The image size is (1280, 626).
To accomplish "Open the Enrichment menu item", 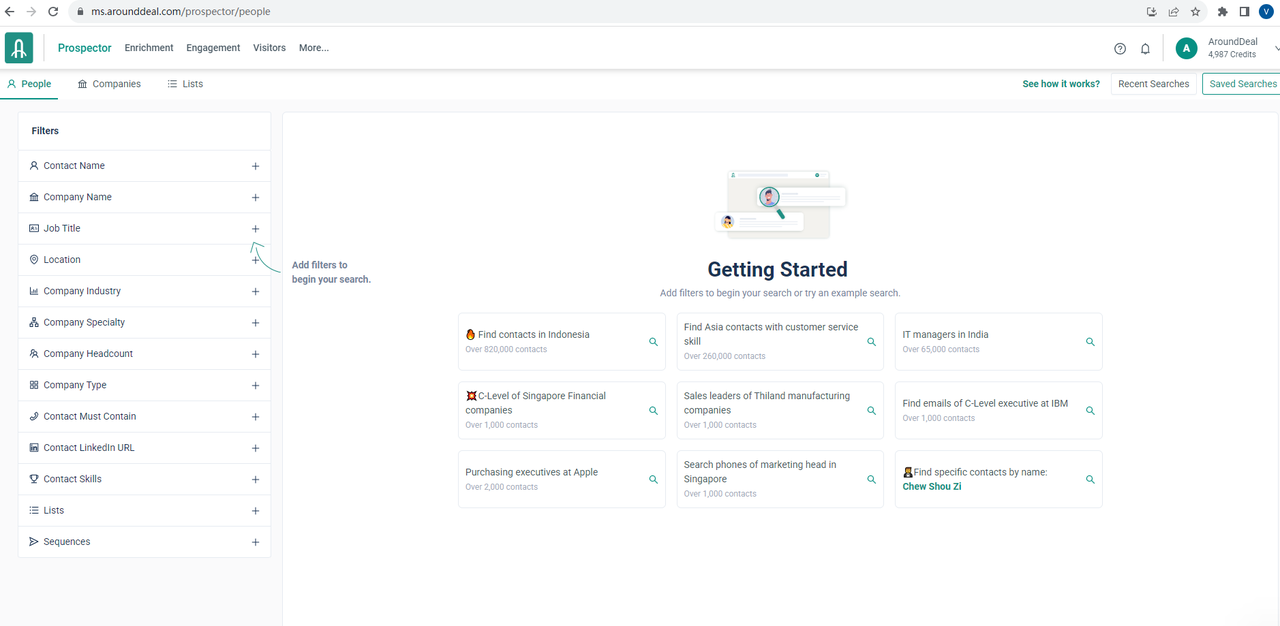I will 149,48.
